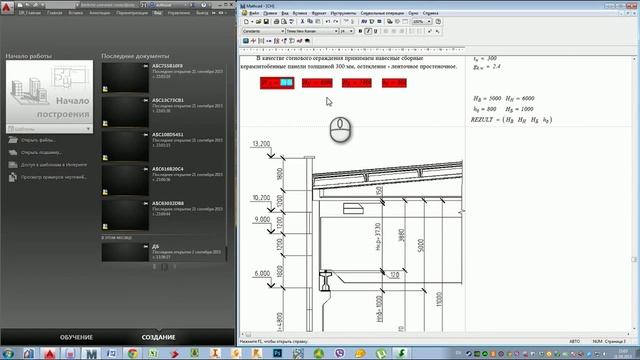Click AutoCAD help question mark icon

click(x=204, y=5)
